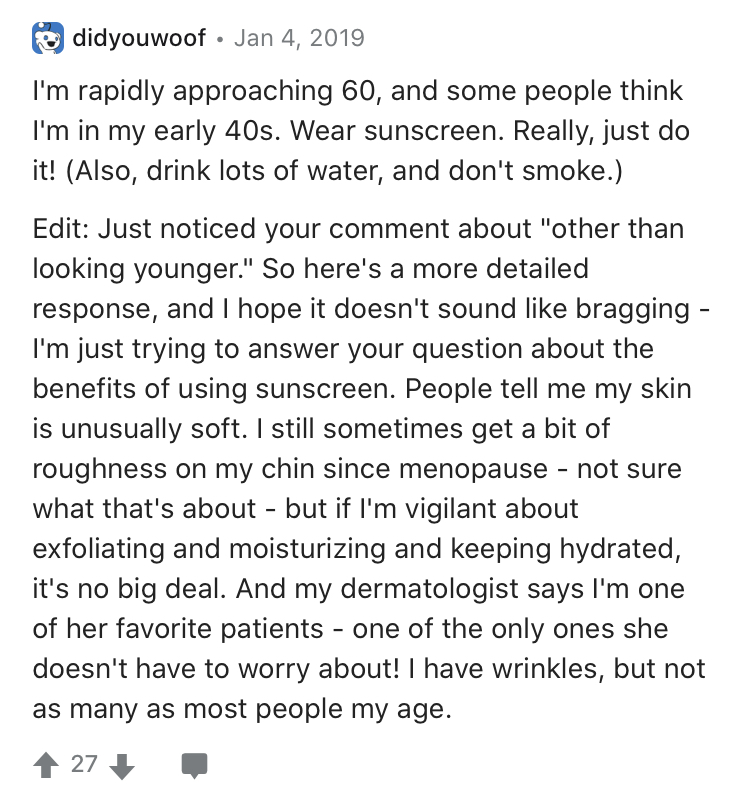Click the Jan 4, 2019 timestamp
Image resolution: width=750 pixels, height=795 pixels.
tap(298, 39)
